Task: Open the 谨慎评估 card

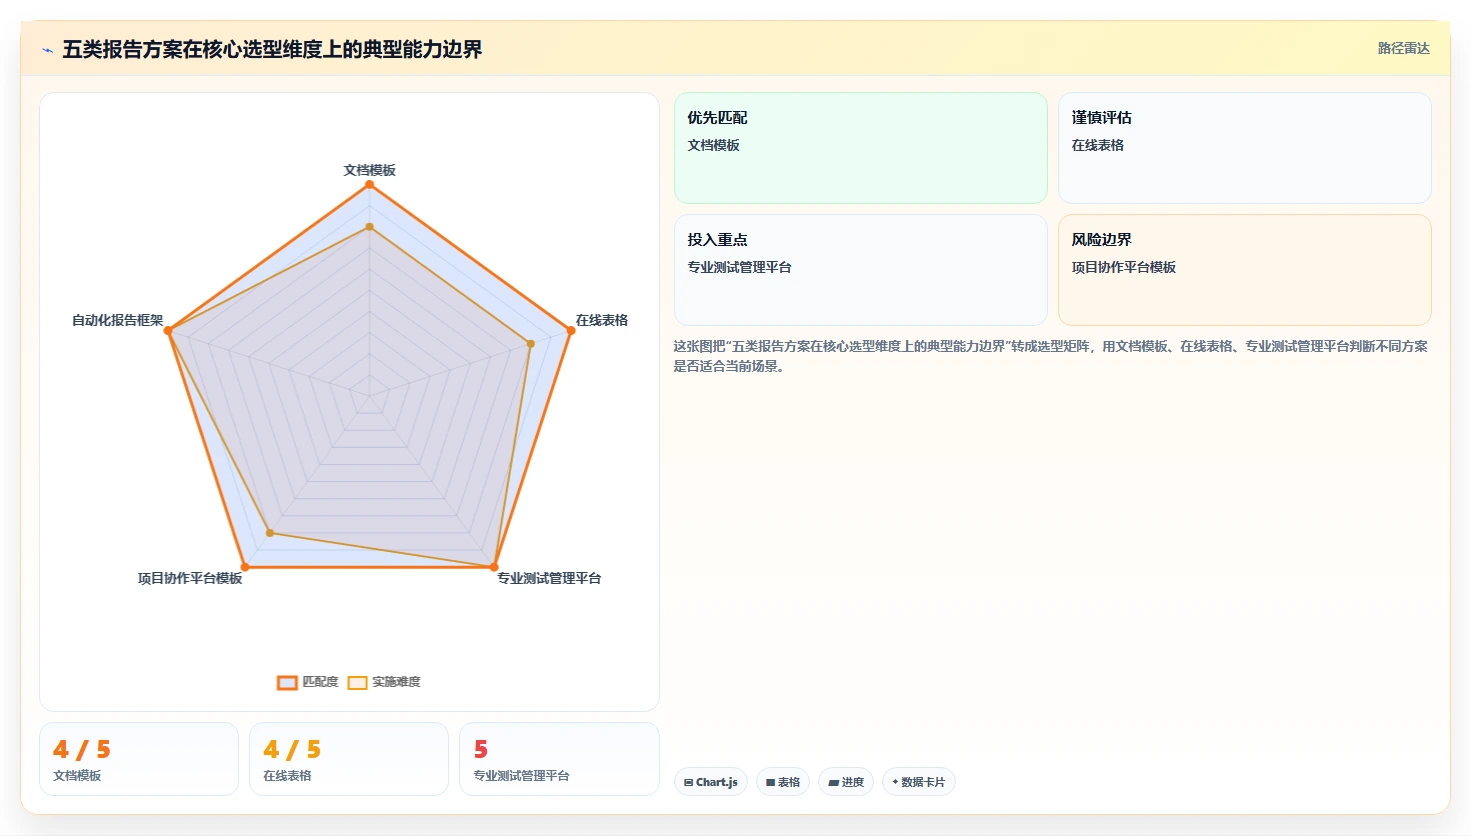Action: pyautogui.click(x=1245, y=148)
